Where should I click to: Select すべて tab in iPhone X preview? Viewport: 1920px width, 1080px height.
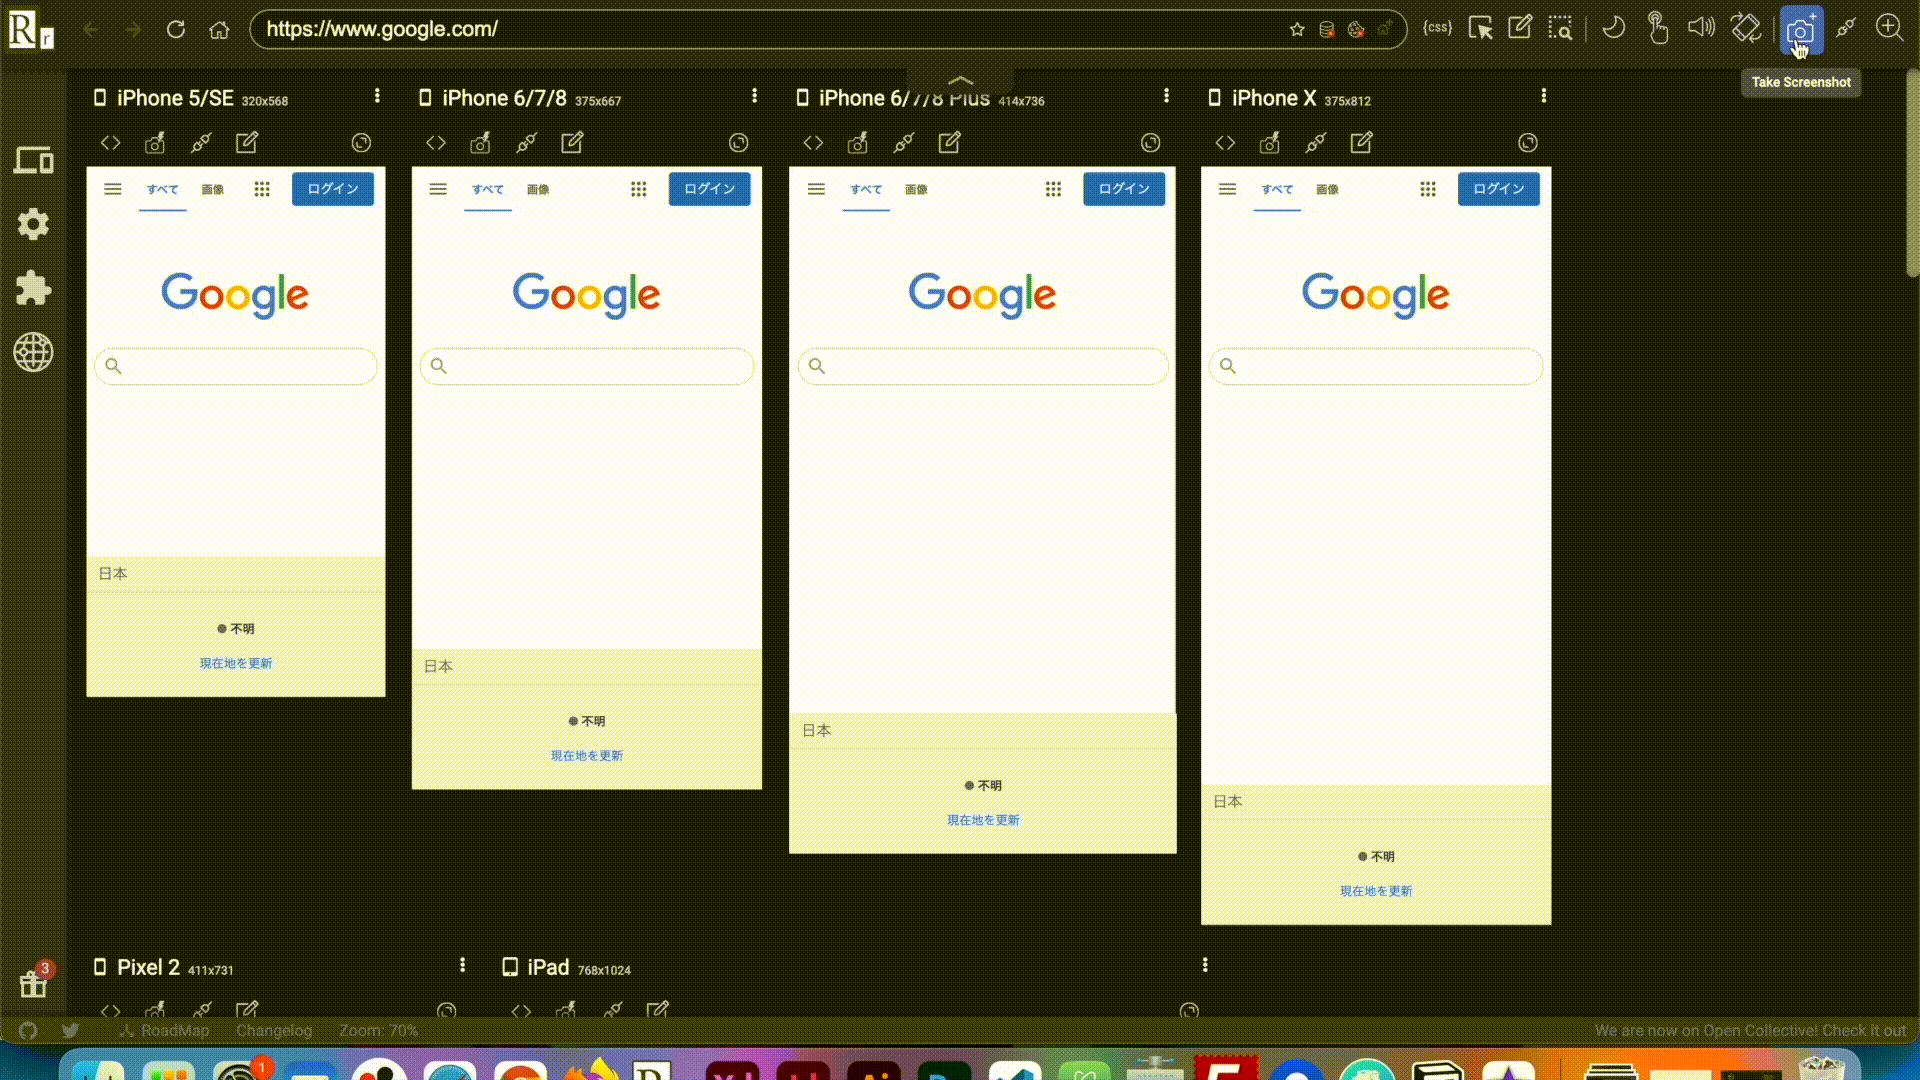pos(1277,189)
